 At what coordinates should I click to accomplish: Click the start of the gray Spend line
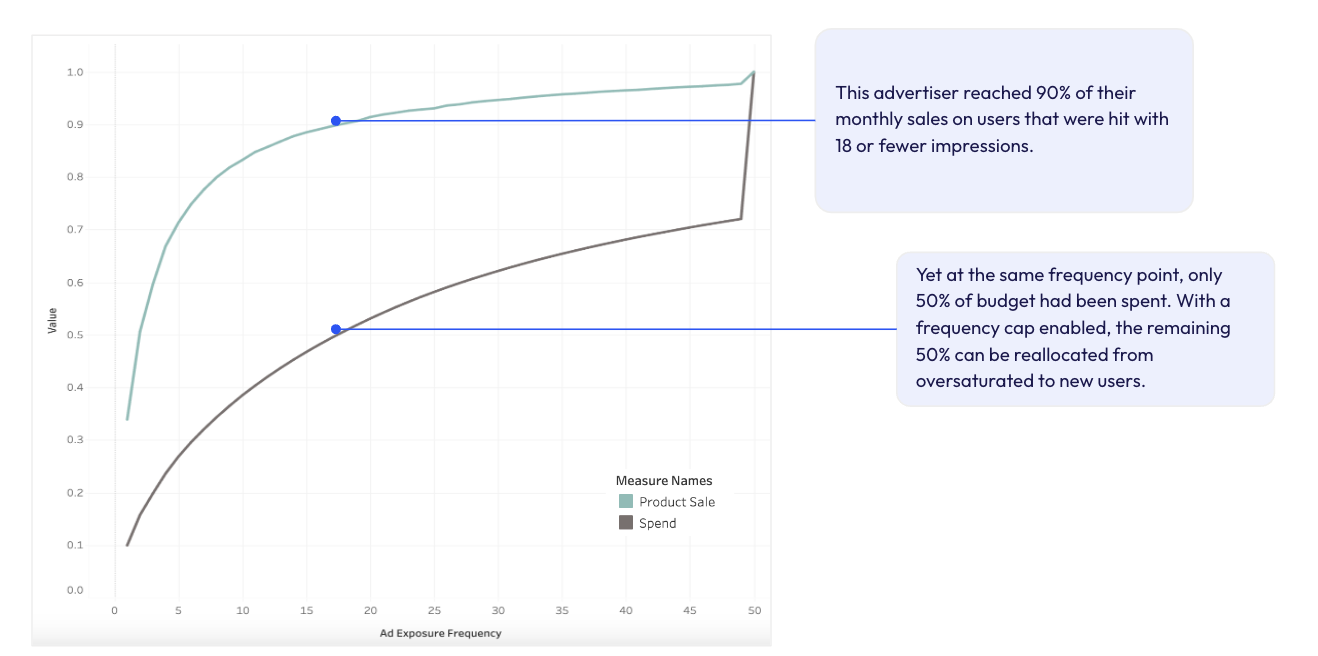click(127, 545)
